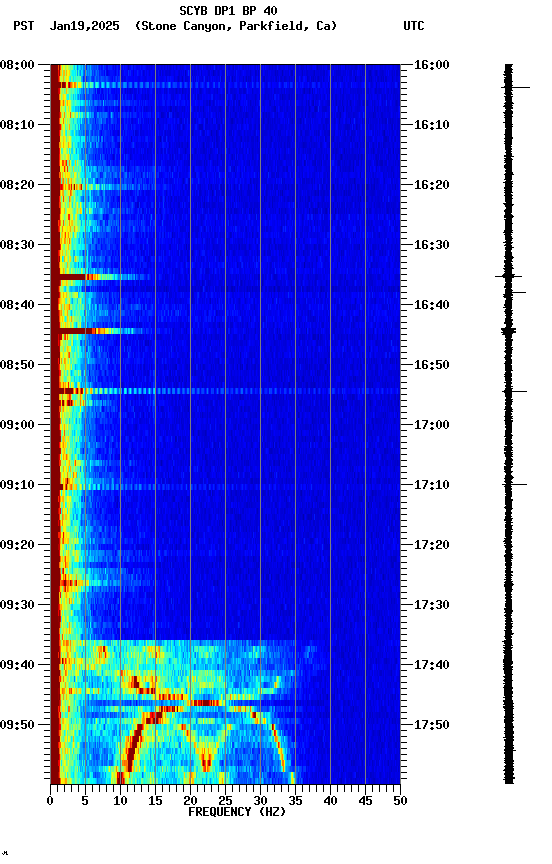Screen dimensions: 552x864
Task: Click the "09:00" PST time label
Action: [17, 425]
